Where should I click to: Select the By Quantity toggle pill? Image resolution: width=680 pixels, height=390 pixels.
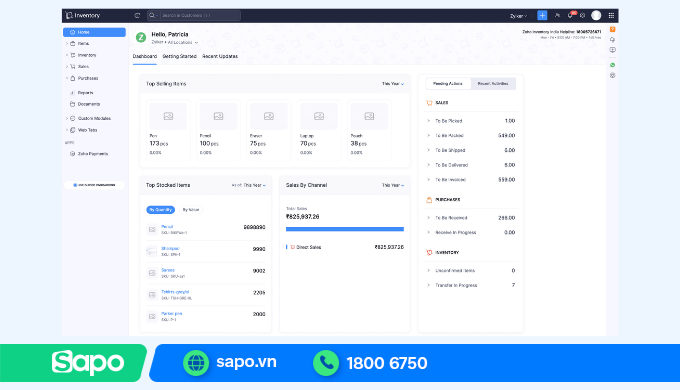[x=160, y=210]
